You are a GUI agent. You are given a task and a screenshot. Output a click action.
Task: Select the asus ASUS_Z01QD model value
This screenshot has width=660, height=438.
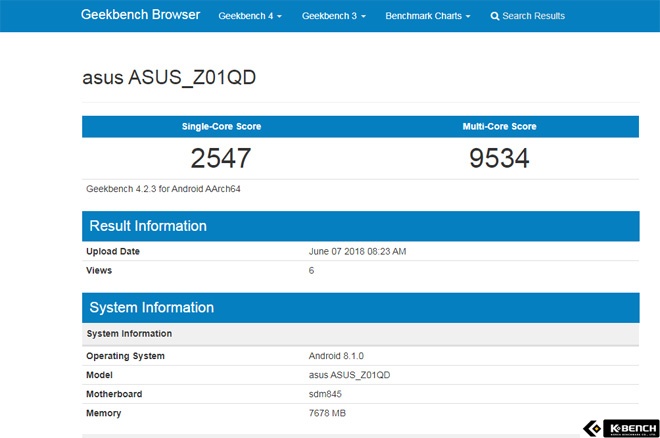click(349, 375)
